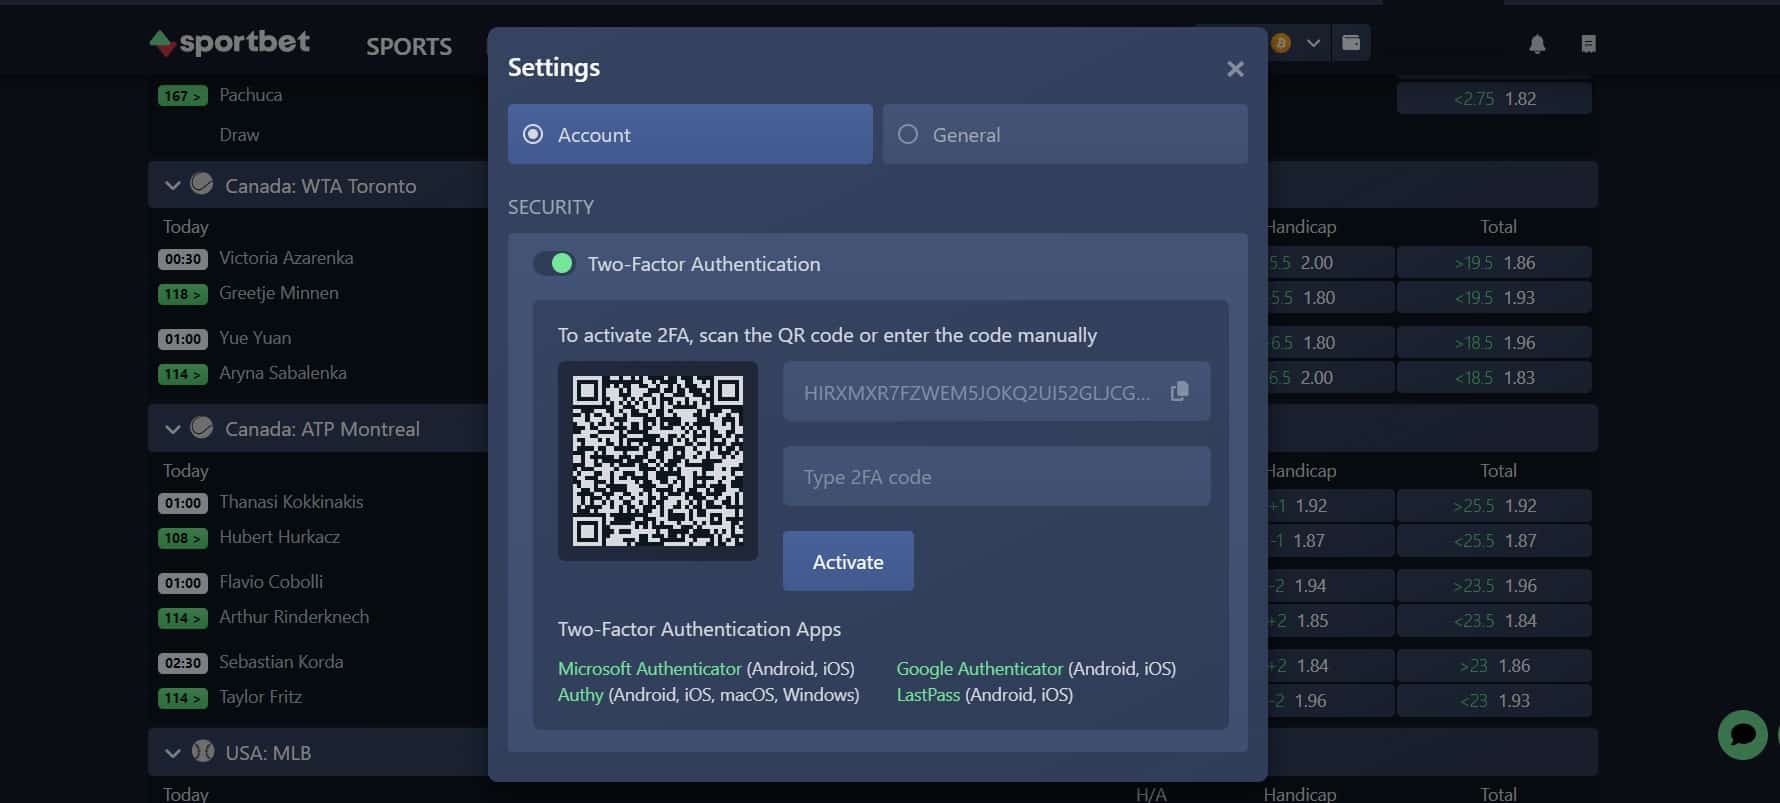Select the Account radio option
Viewport: 1780px width, 803px height.
point(690,134)
